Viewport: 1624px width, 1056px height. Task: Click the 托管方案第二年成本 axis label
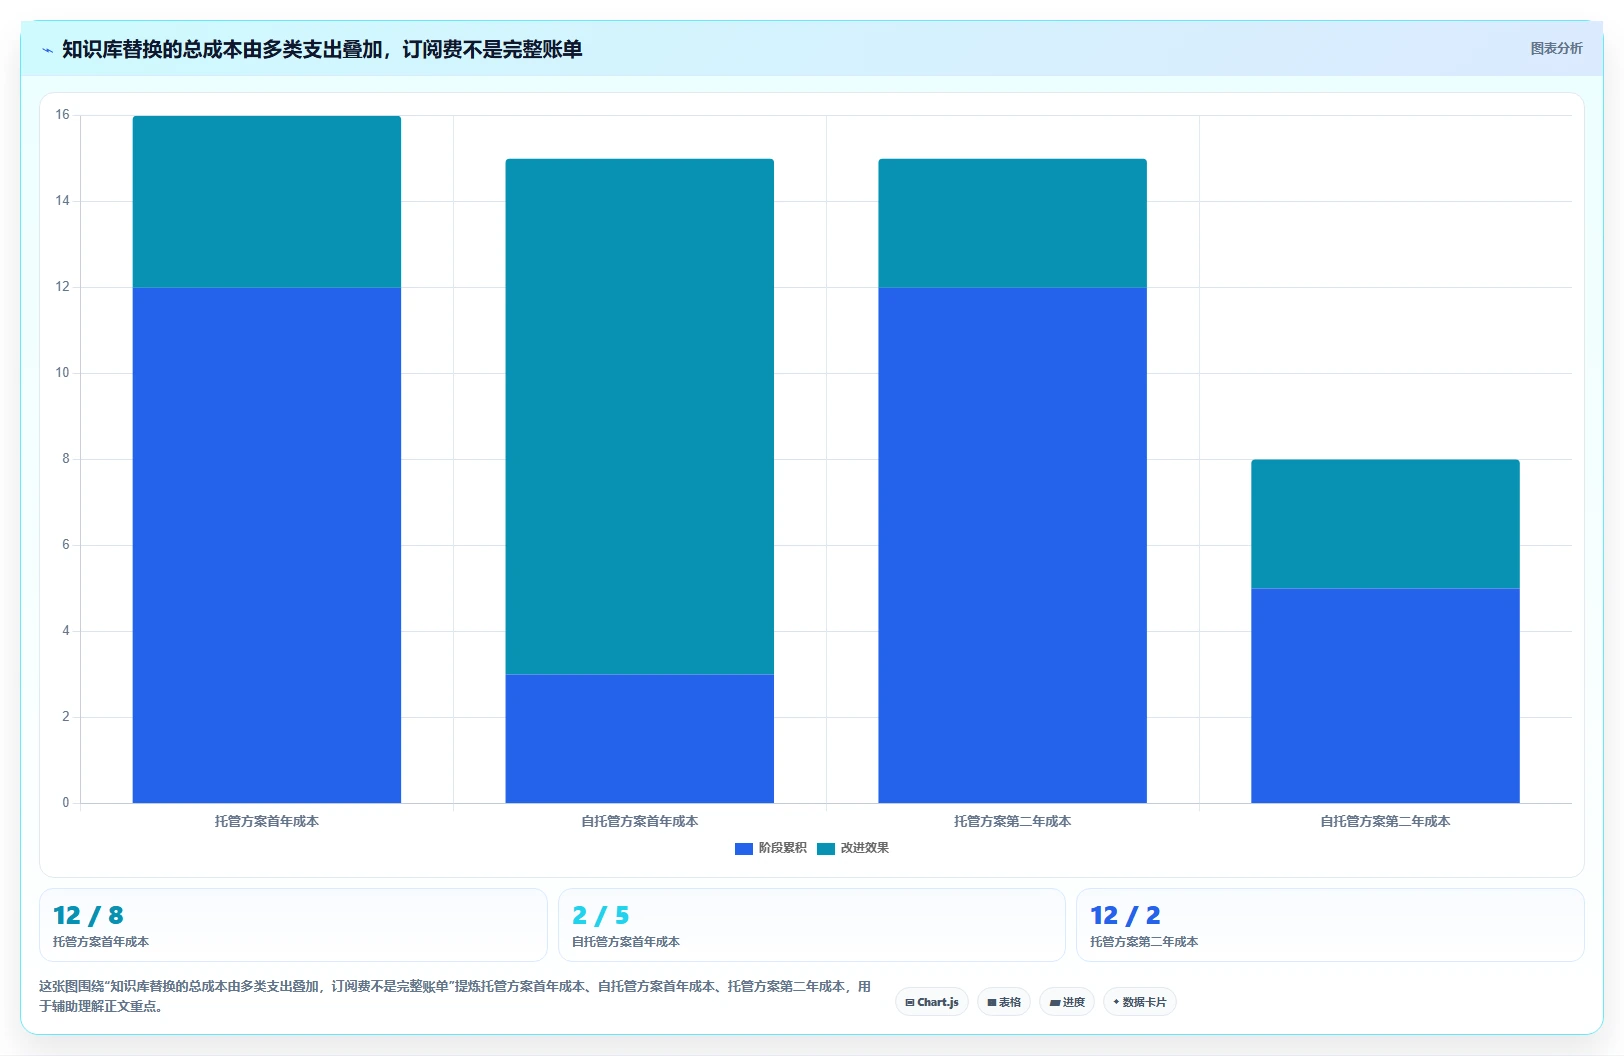click(1012, 821)
